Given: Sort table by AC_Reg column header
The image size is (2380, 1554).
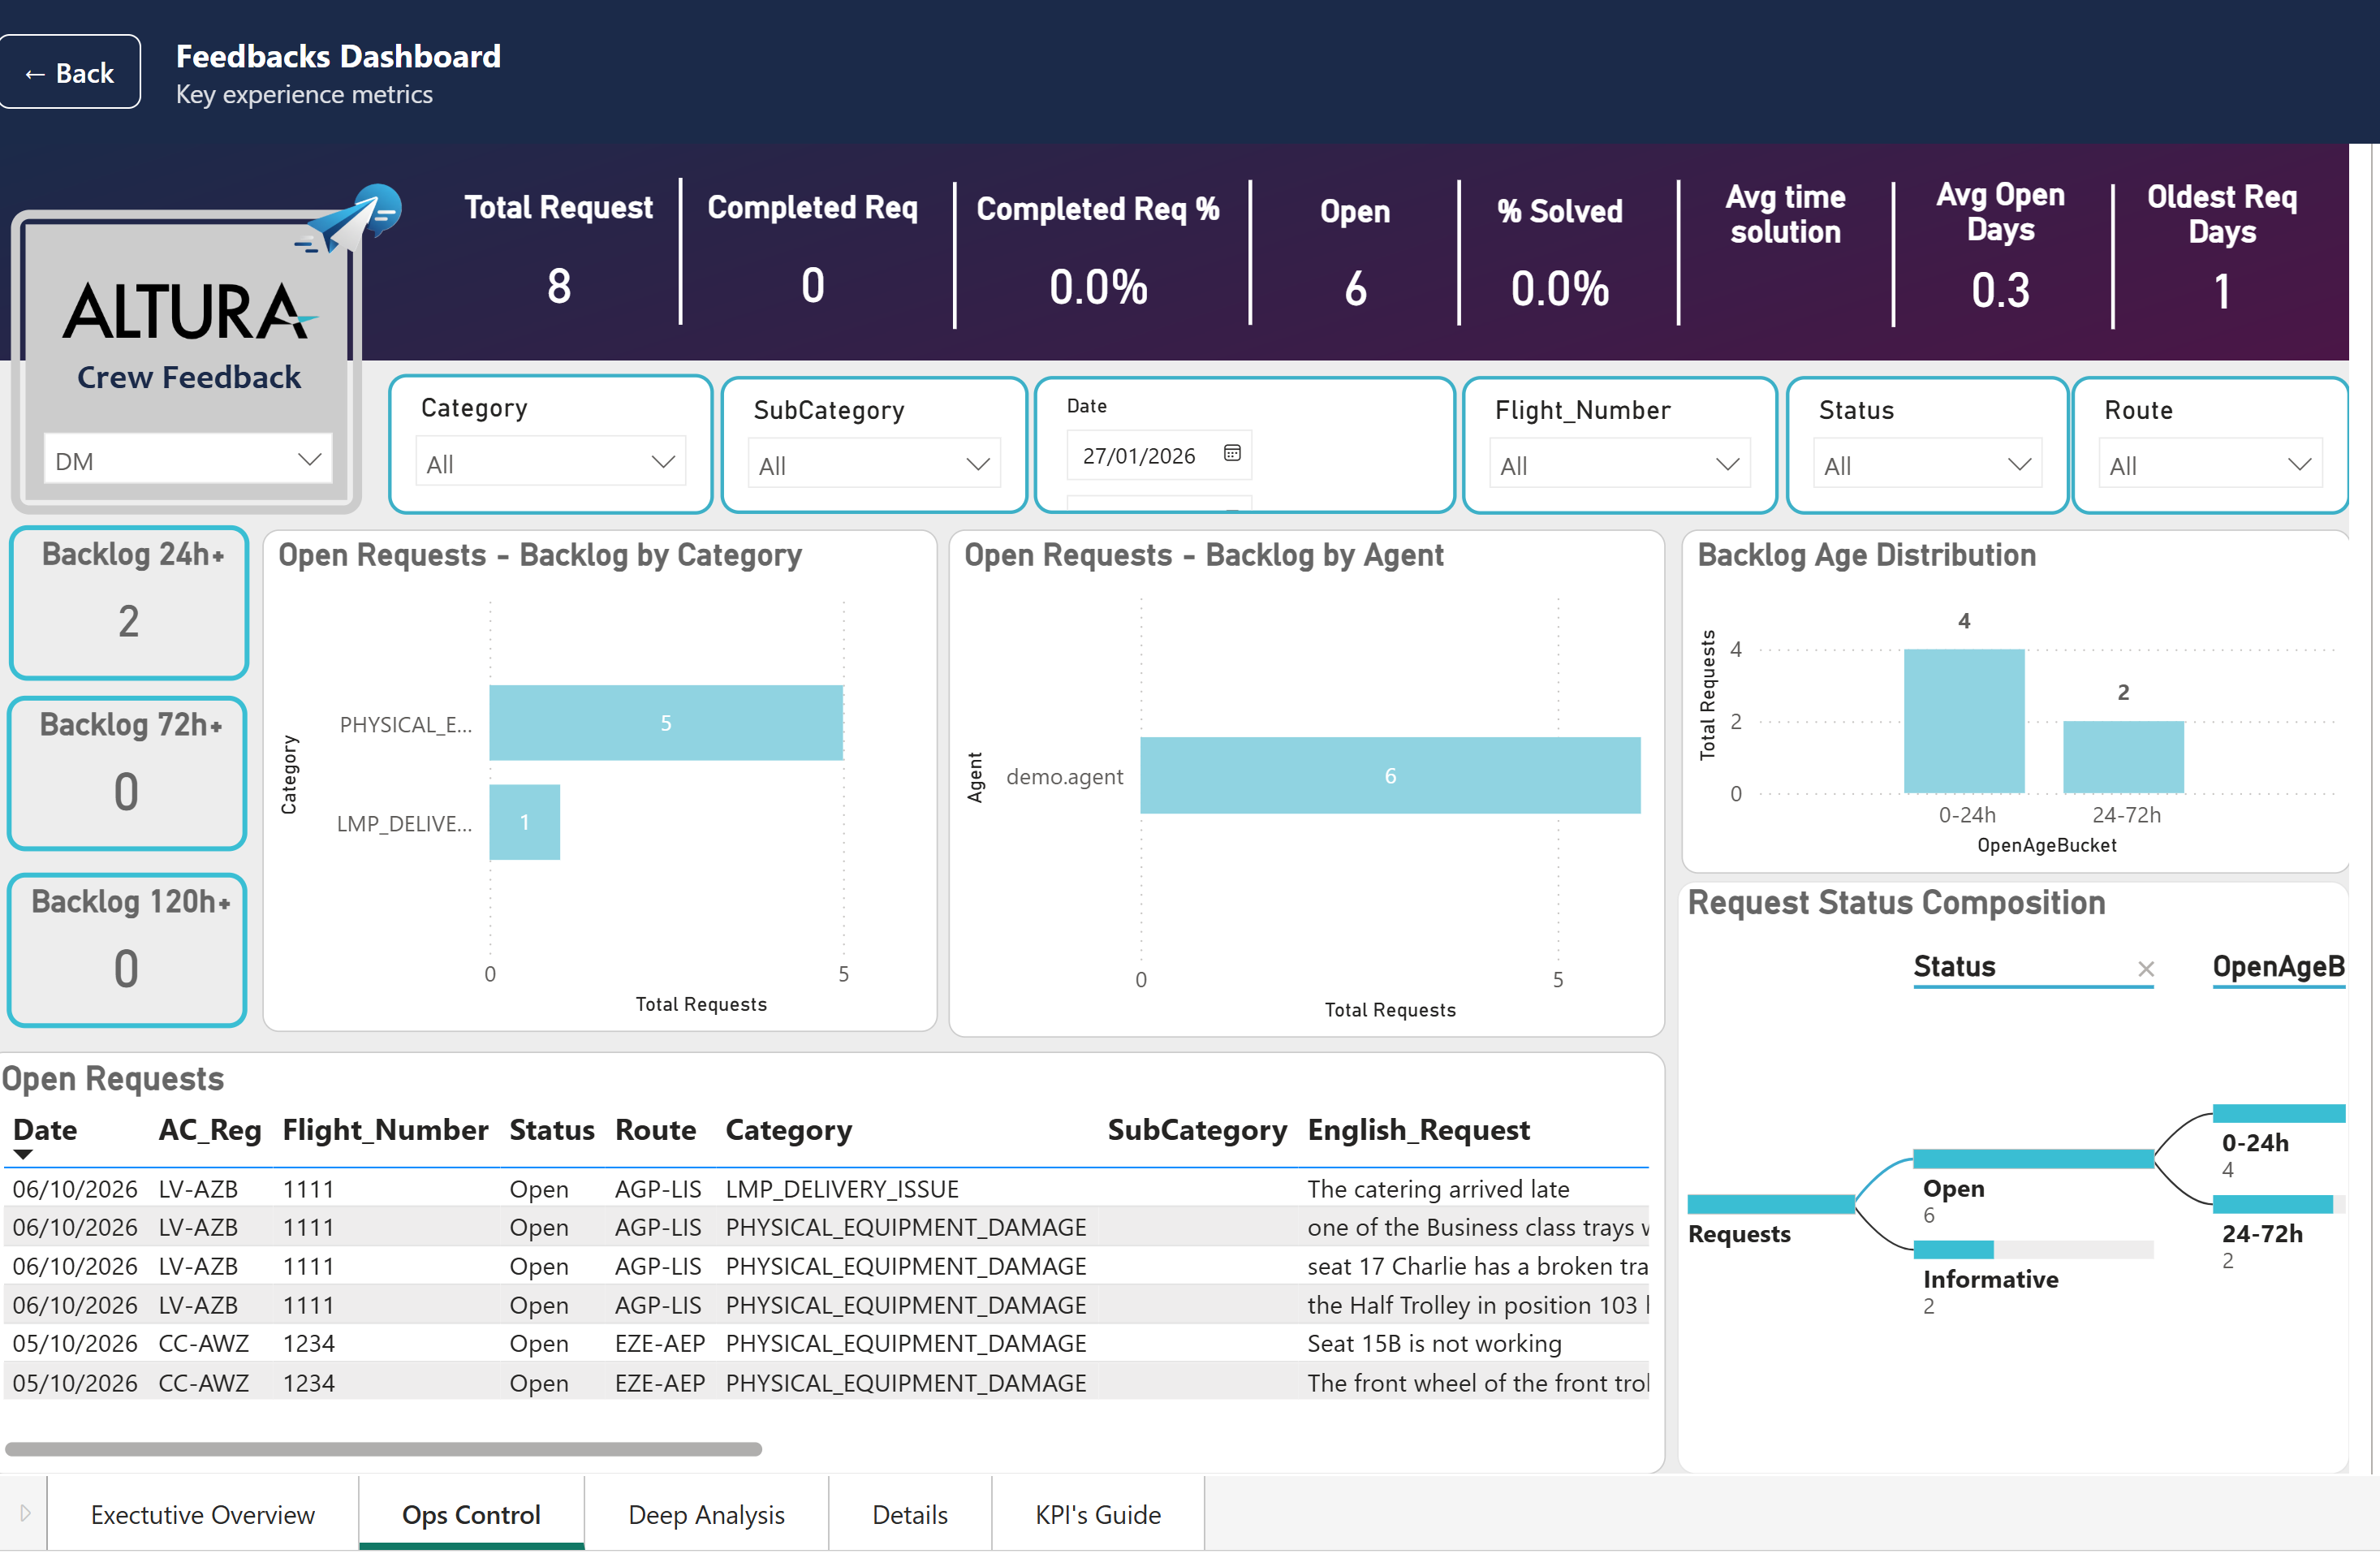Looking at the screenshot, I should [209, 1129].
